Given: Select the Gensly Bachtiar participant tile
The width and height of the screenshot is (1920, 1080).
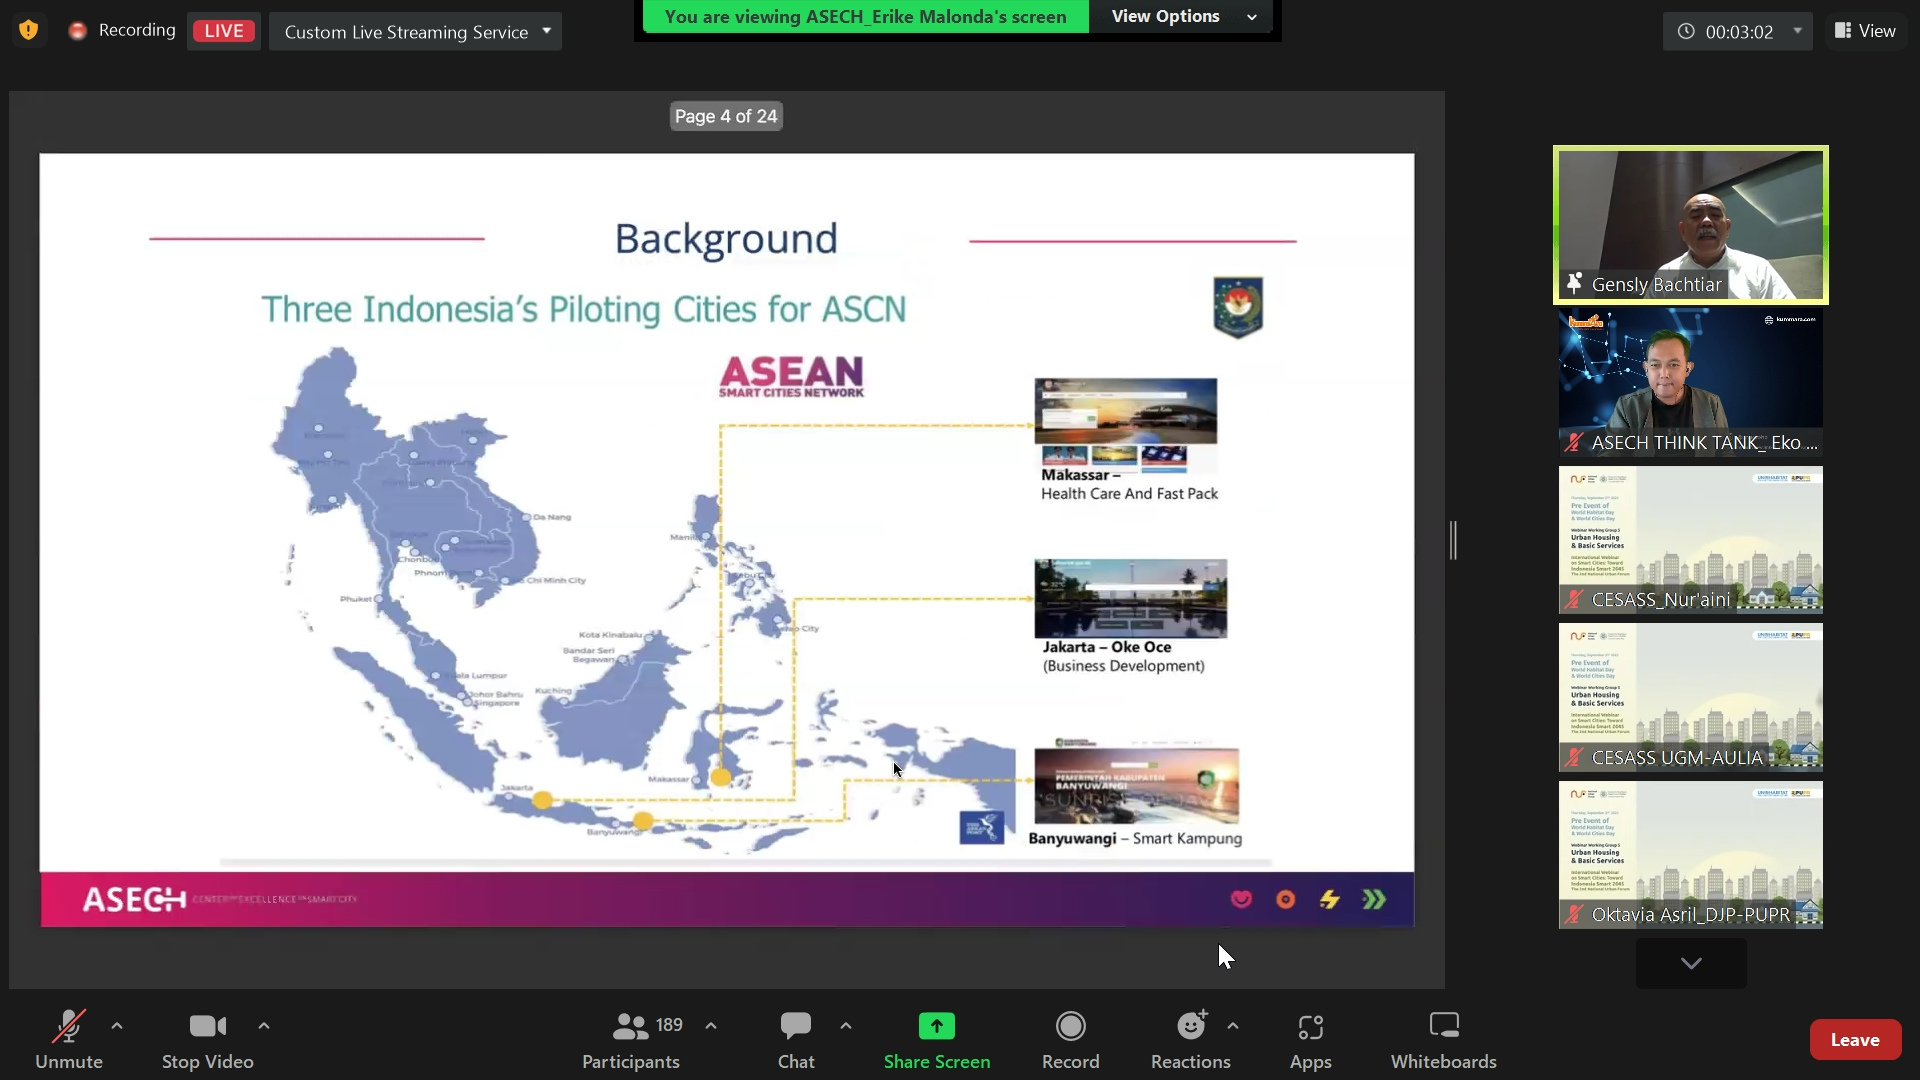Looking at the screenshot, I should [1691, 222].
